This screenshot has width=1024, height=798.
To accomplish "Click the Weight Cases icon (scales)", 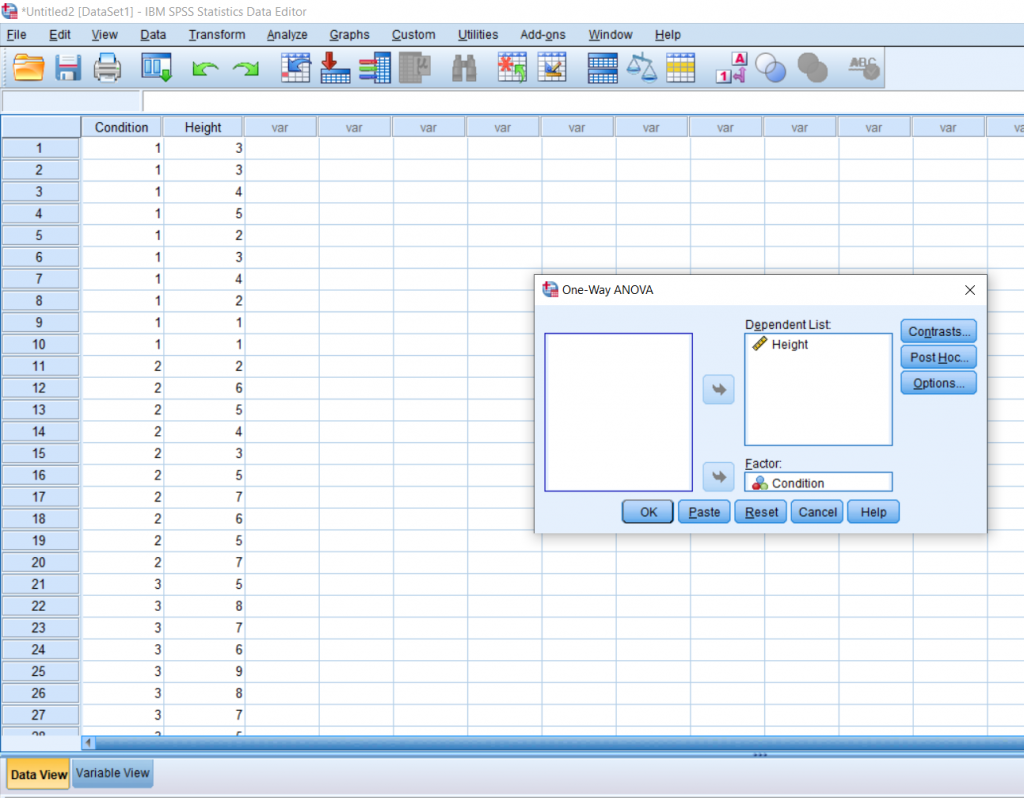I will pos(641,68).
